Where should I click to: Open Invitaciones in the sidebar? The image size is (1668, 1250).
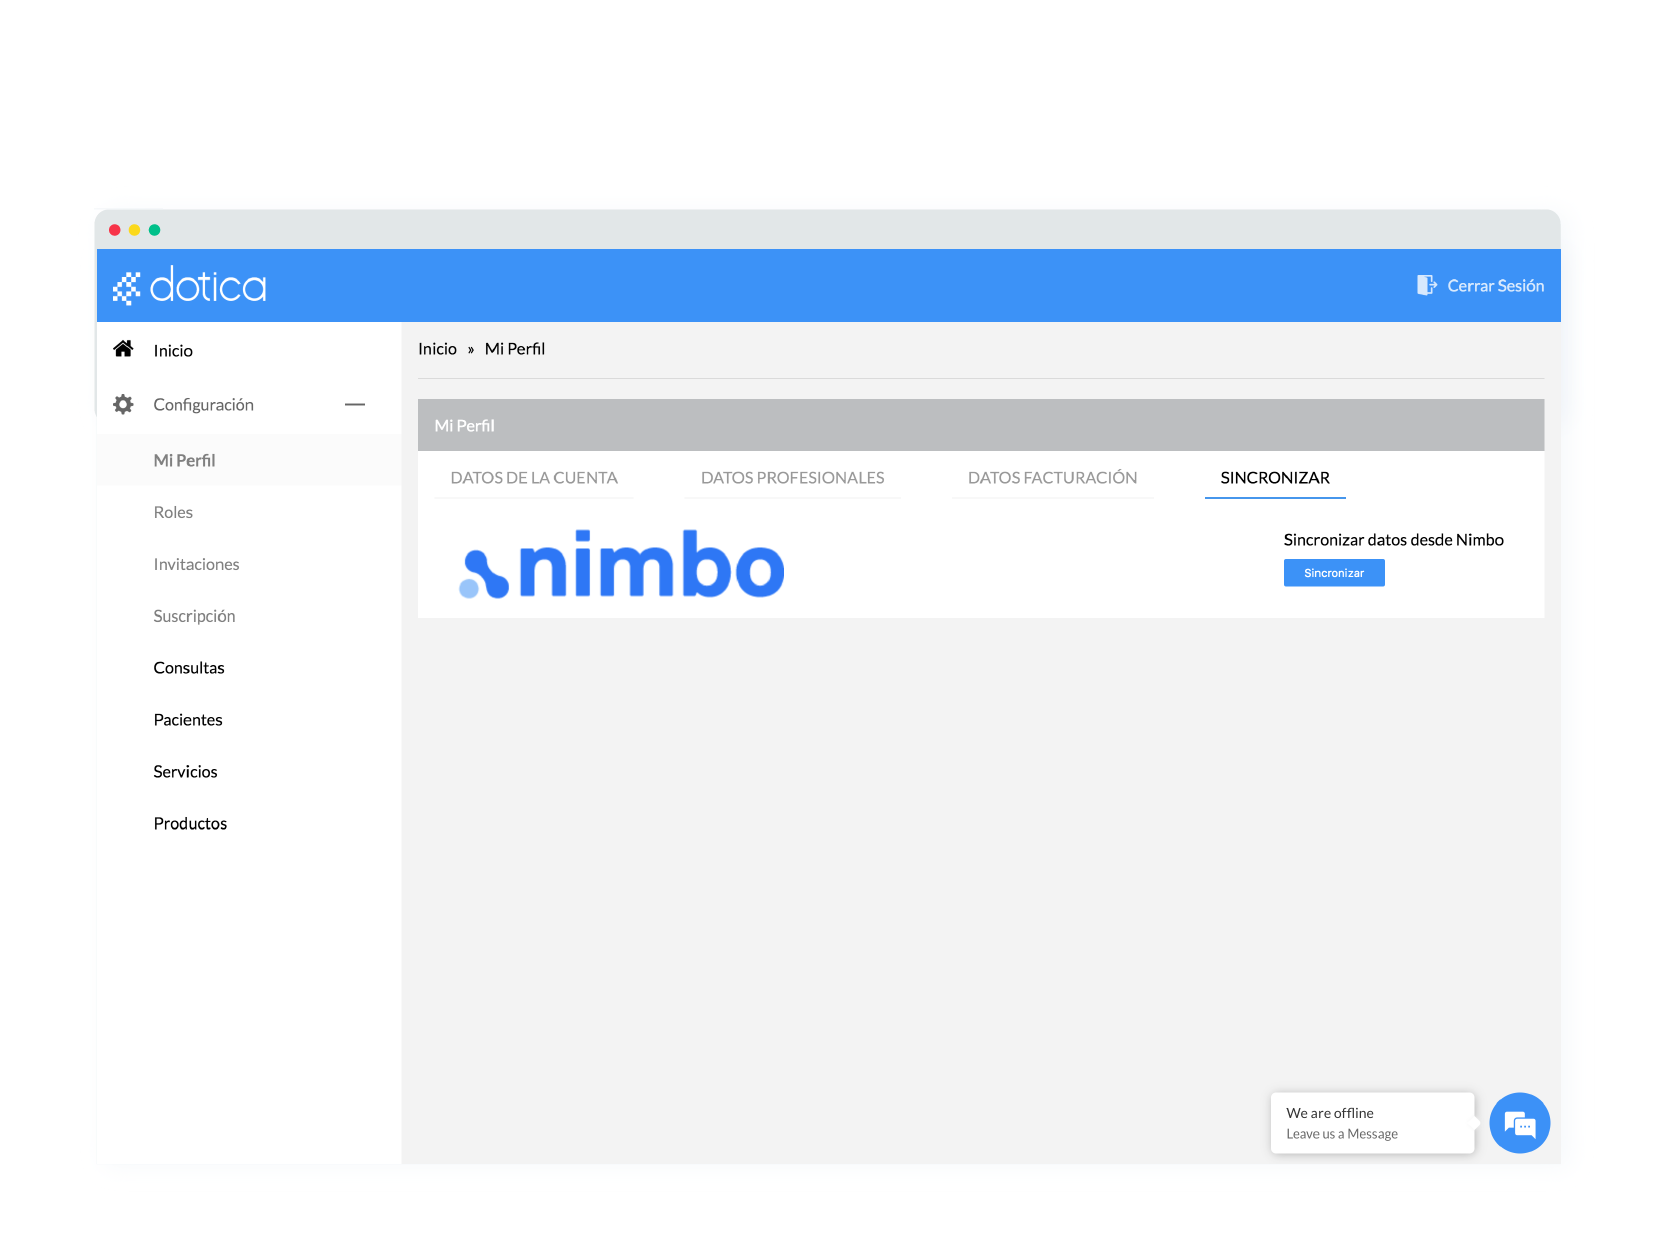[x=196, y=565]
